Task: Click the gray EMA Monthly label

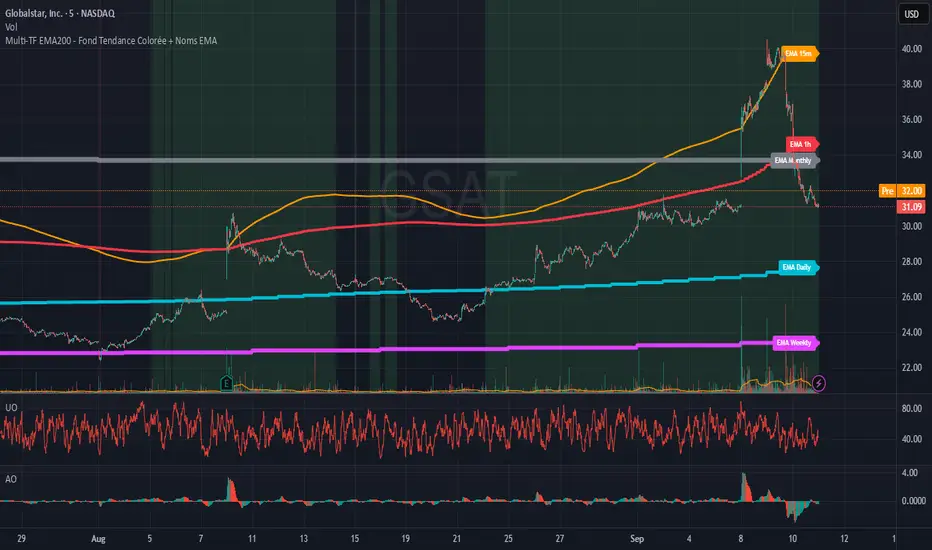Action: click(x=795, y=160)
